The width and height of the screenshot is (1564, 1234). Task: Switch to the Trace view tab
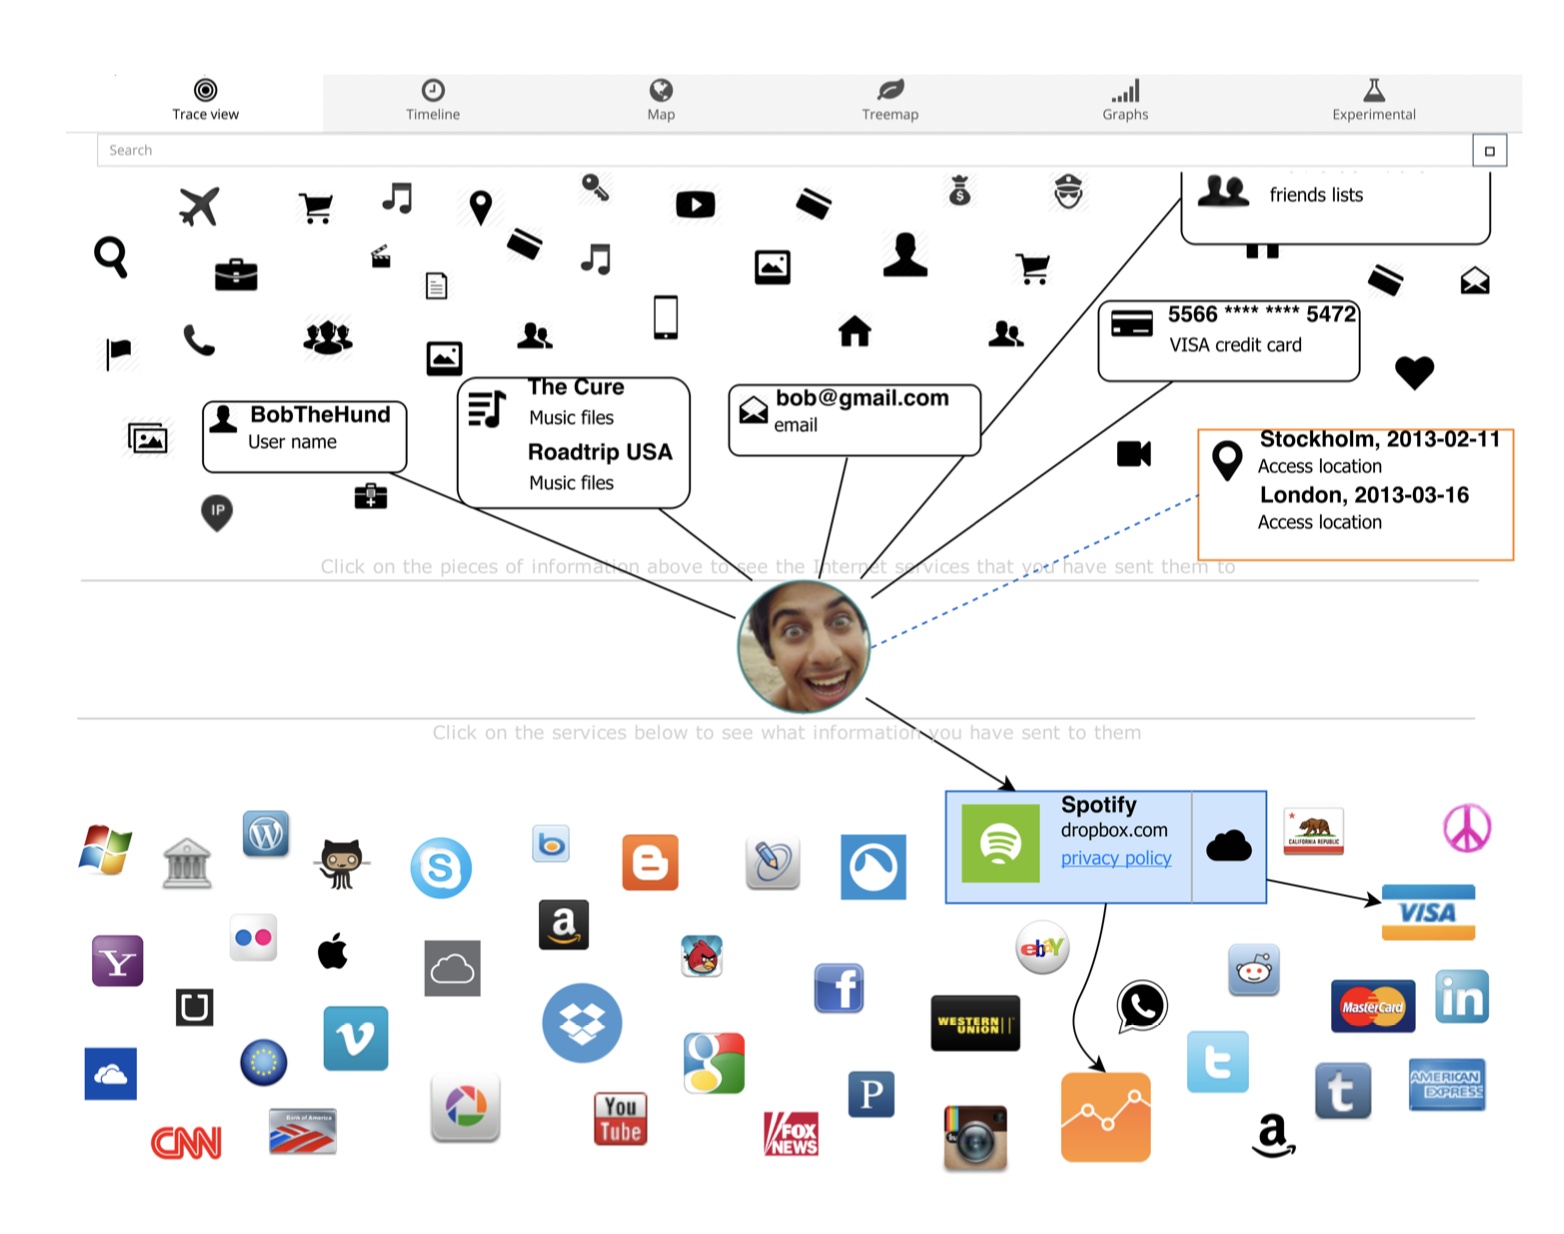pyautogui.click(x=205, y=101)
